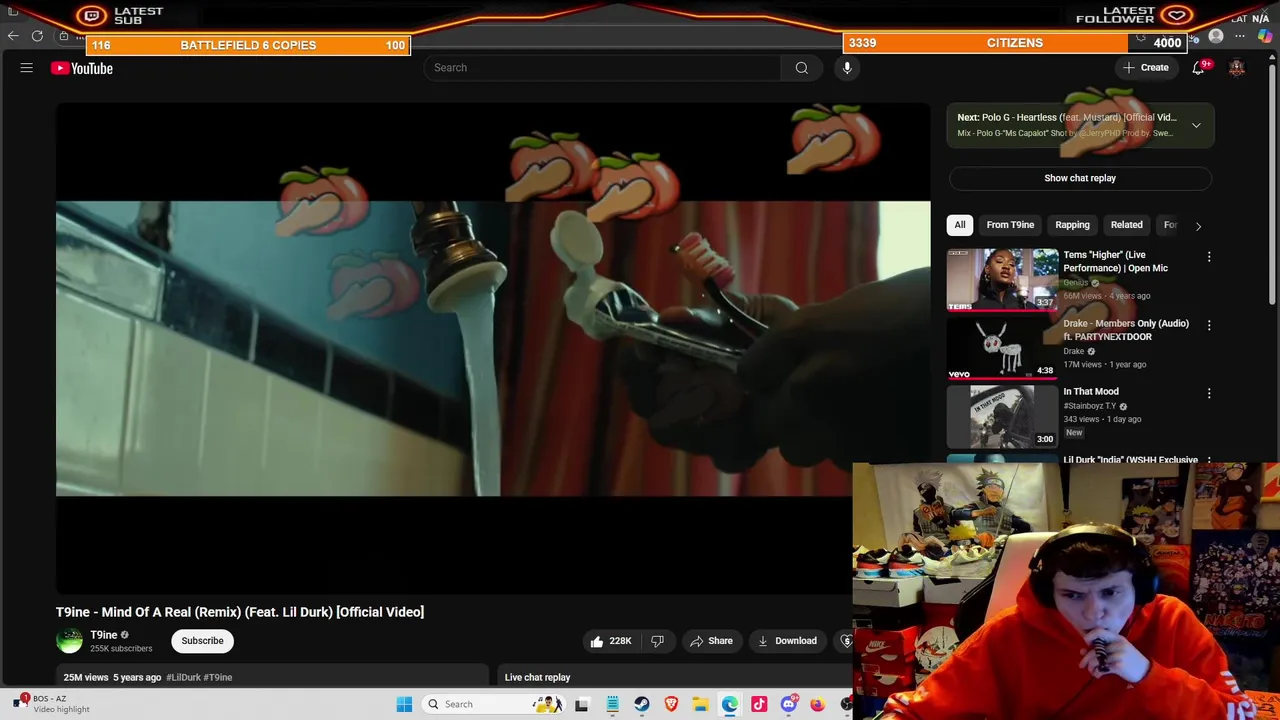The image size is (1280, 720).
Task: Open the browser three-dot settings menu
Action: coord(1240,36)
